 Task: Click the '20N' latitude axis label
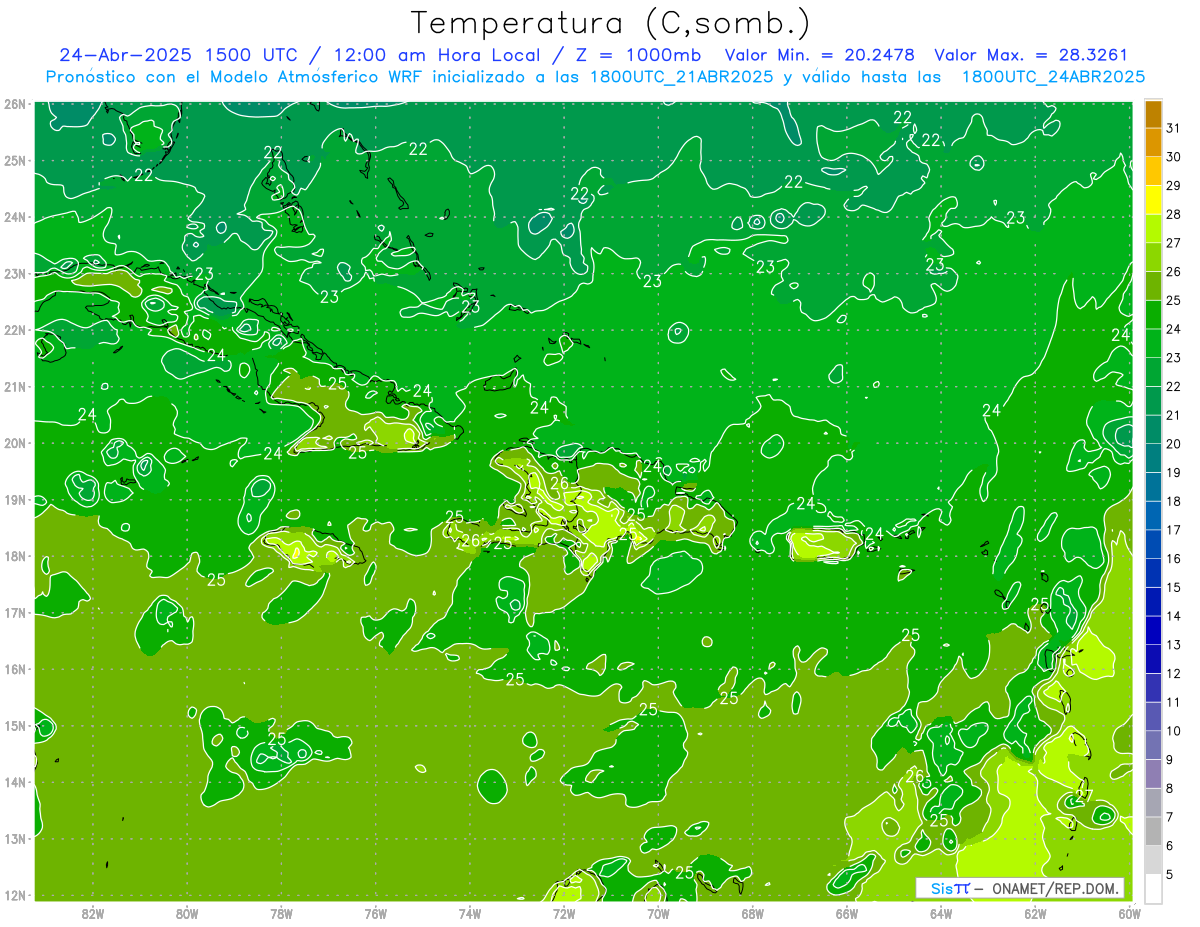click(x=15, y=443)
